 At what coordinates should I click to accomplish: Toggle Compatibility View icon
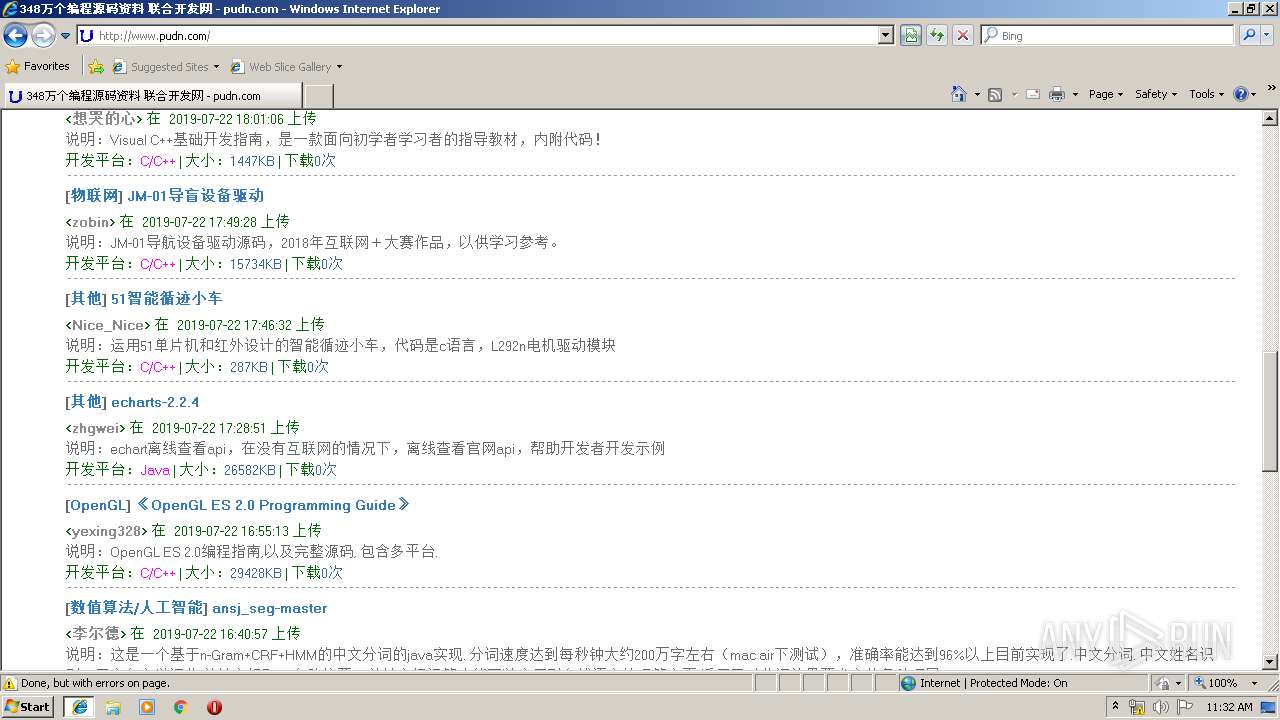click(x=911, y=36)
